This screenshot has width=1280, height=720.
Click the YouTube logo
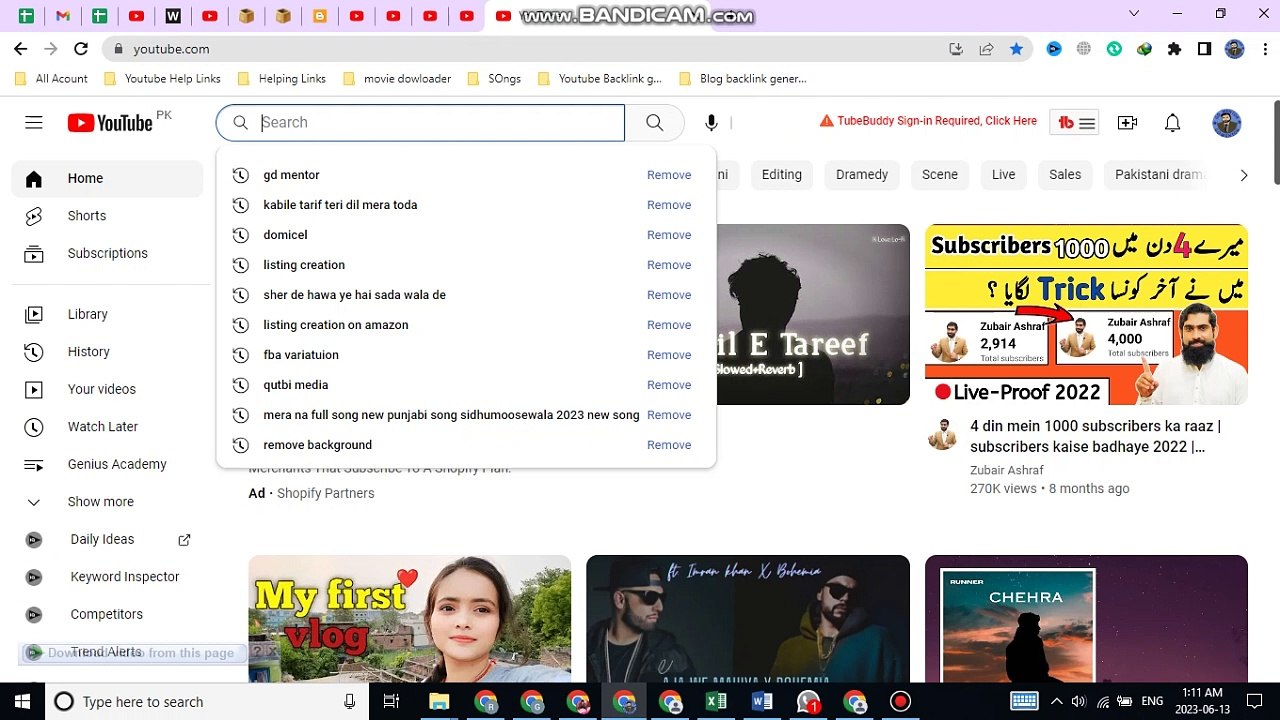point(110,122)
